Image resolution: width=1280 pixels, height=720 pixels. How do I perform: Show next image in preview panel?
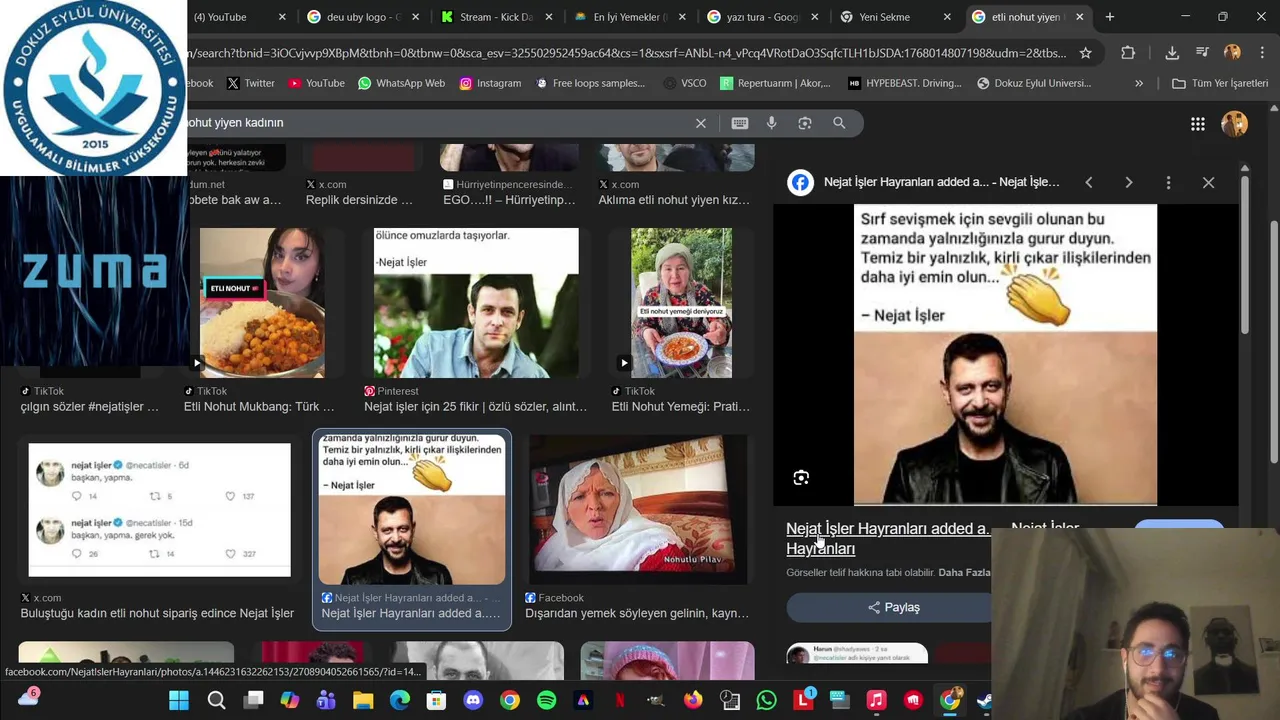1129,182
